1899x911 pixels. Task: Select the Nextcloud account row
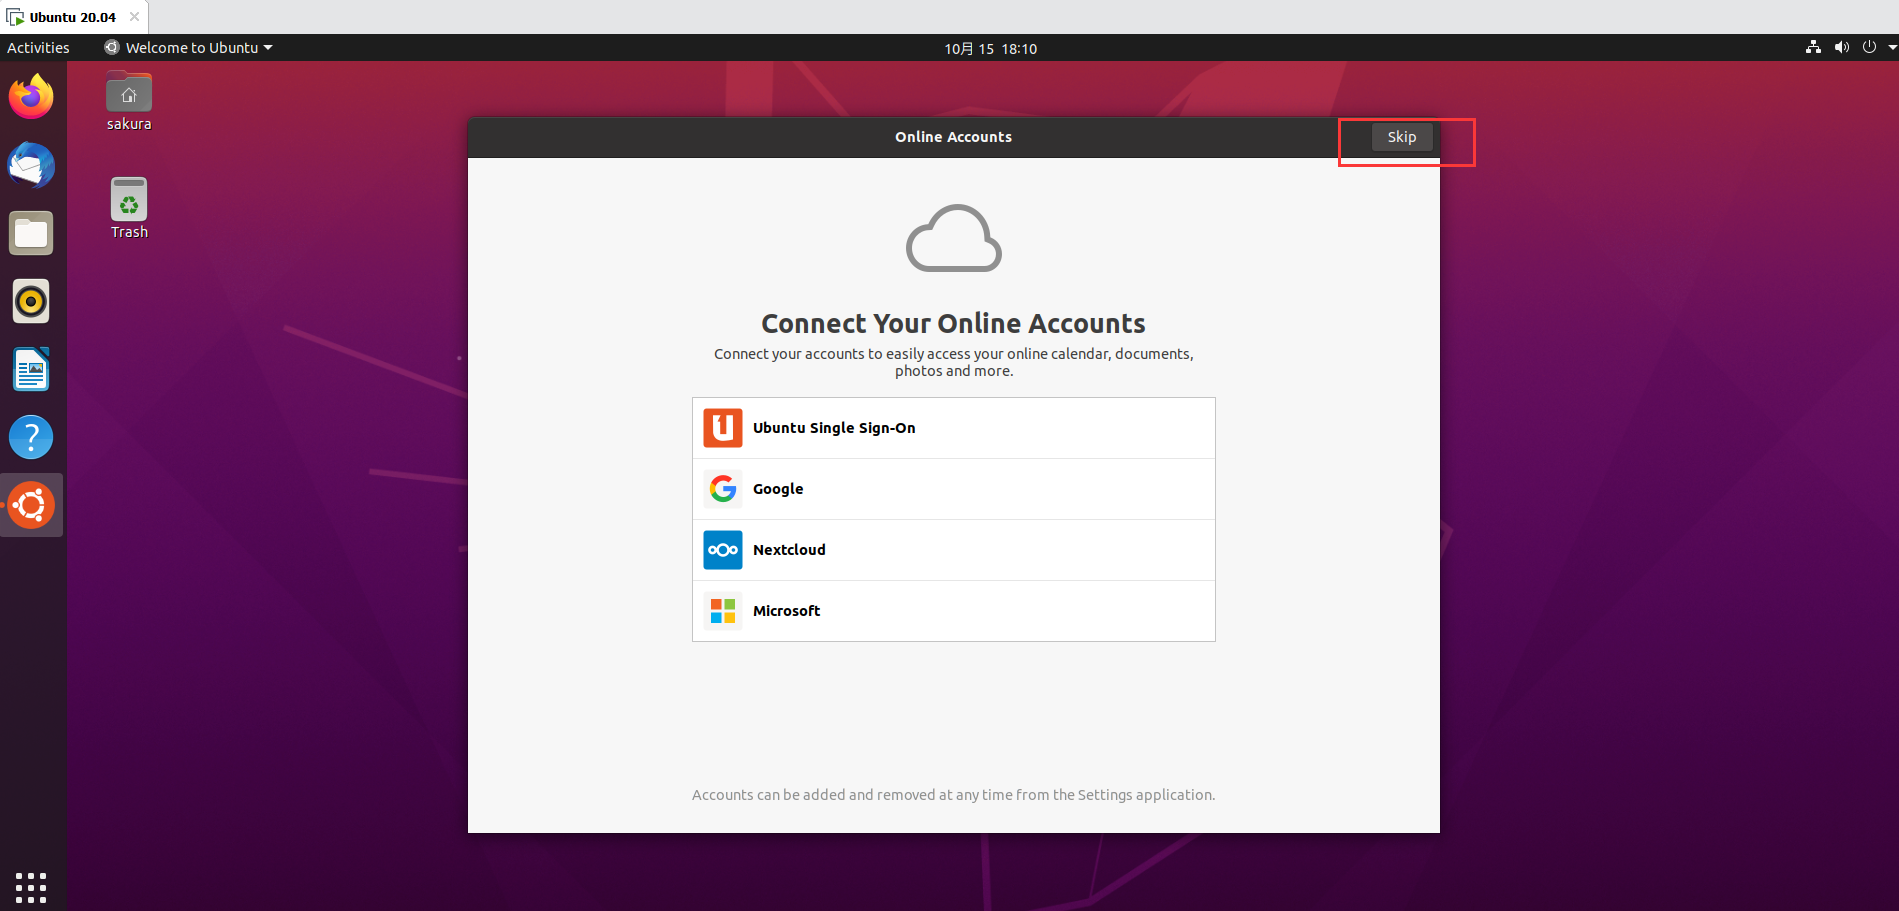(953, 550)
